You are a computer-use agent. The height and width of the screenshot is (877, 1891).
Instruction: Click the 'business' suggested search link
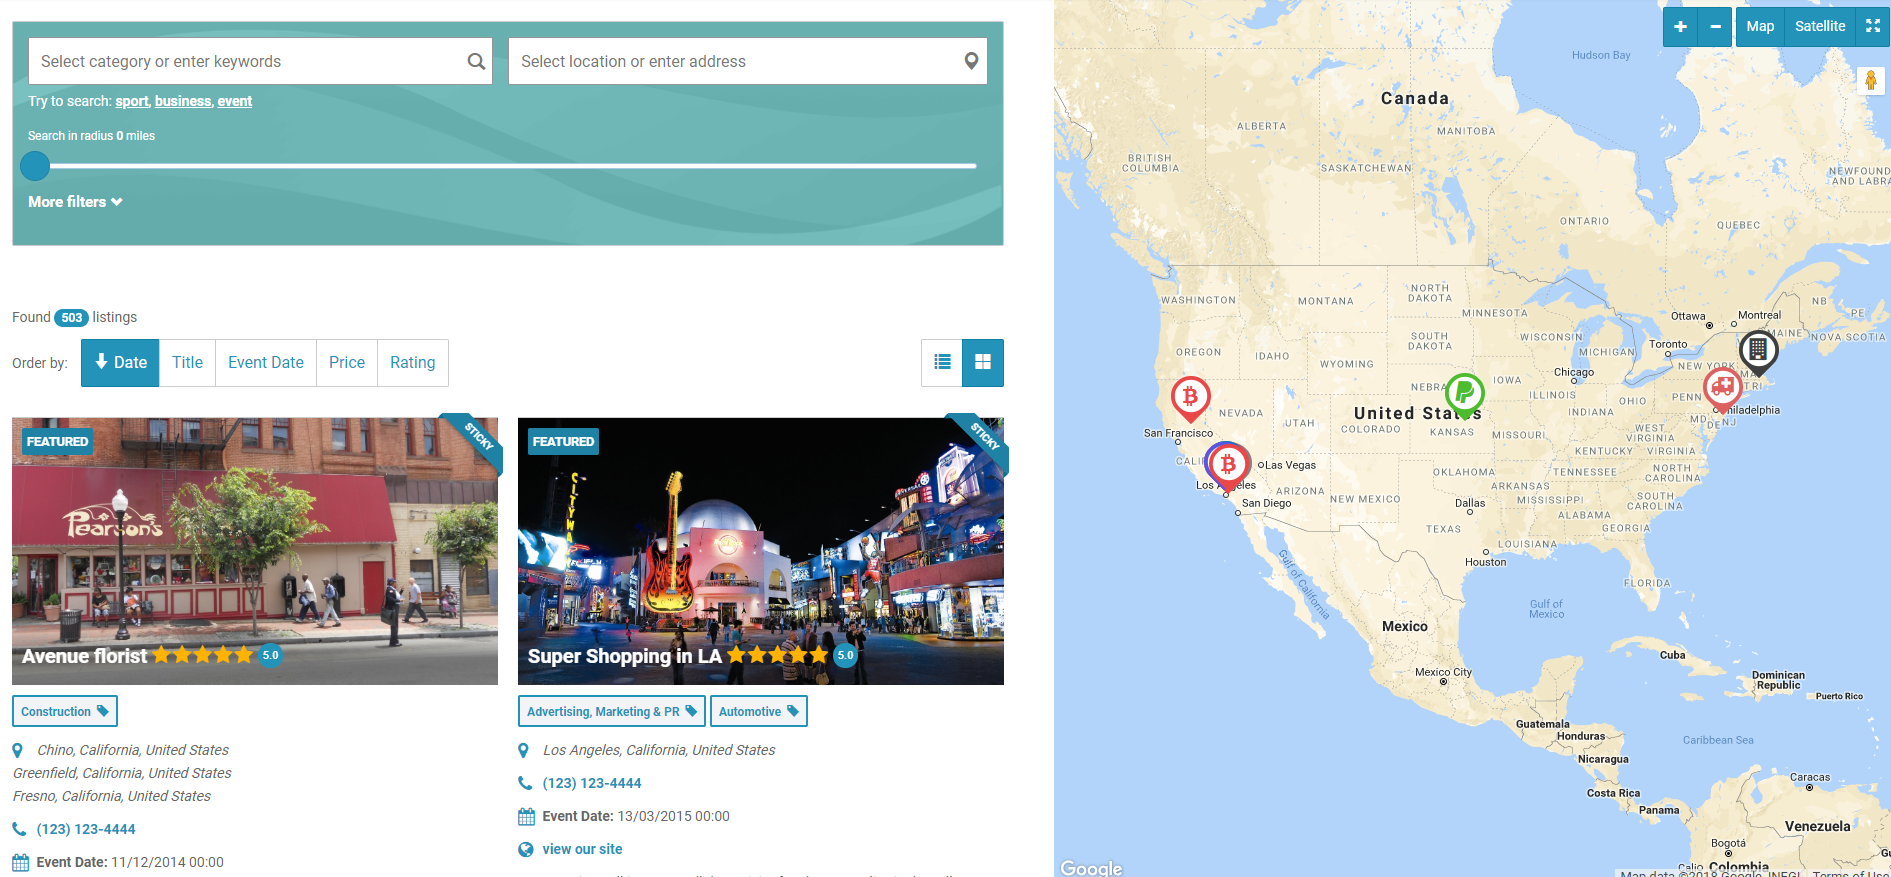point(183,102)
